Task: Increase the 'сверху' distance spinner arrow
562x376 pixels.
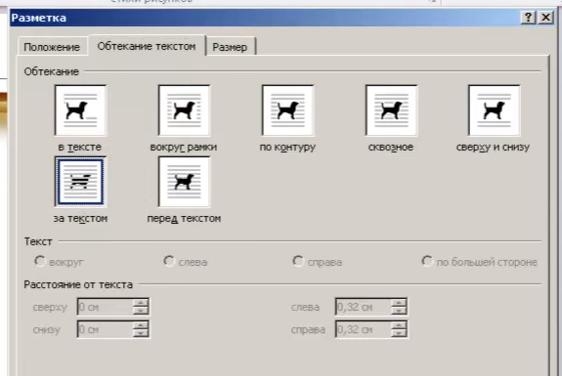Action: click(140, 303)
